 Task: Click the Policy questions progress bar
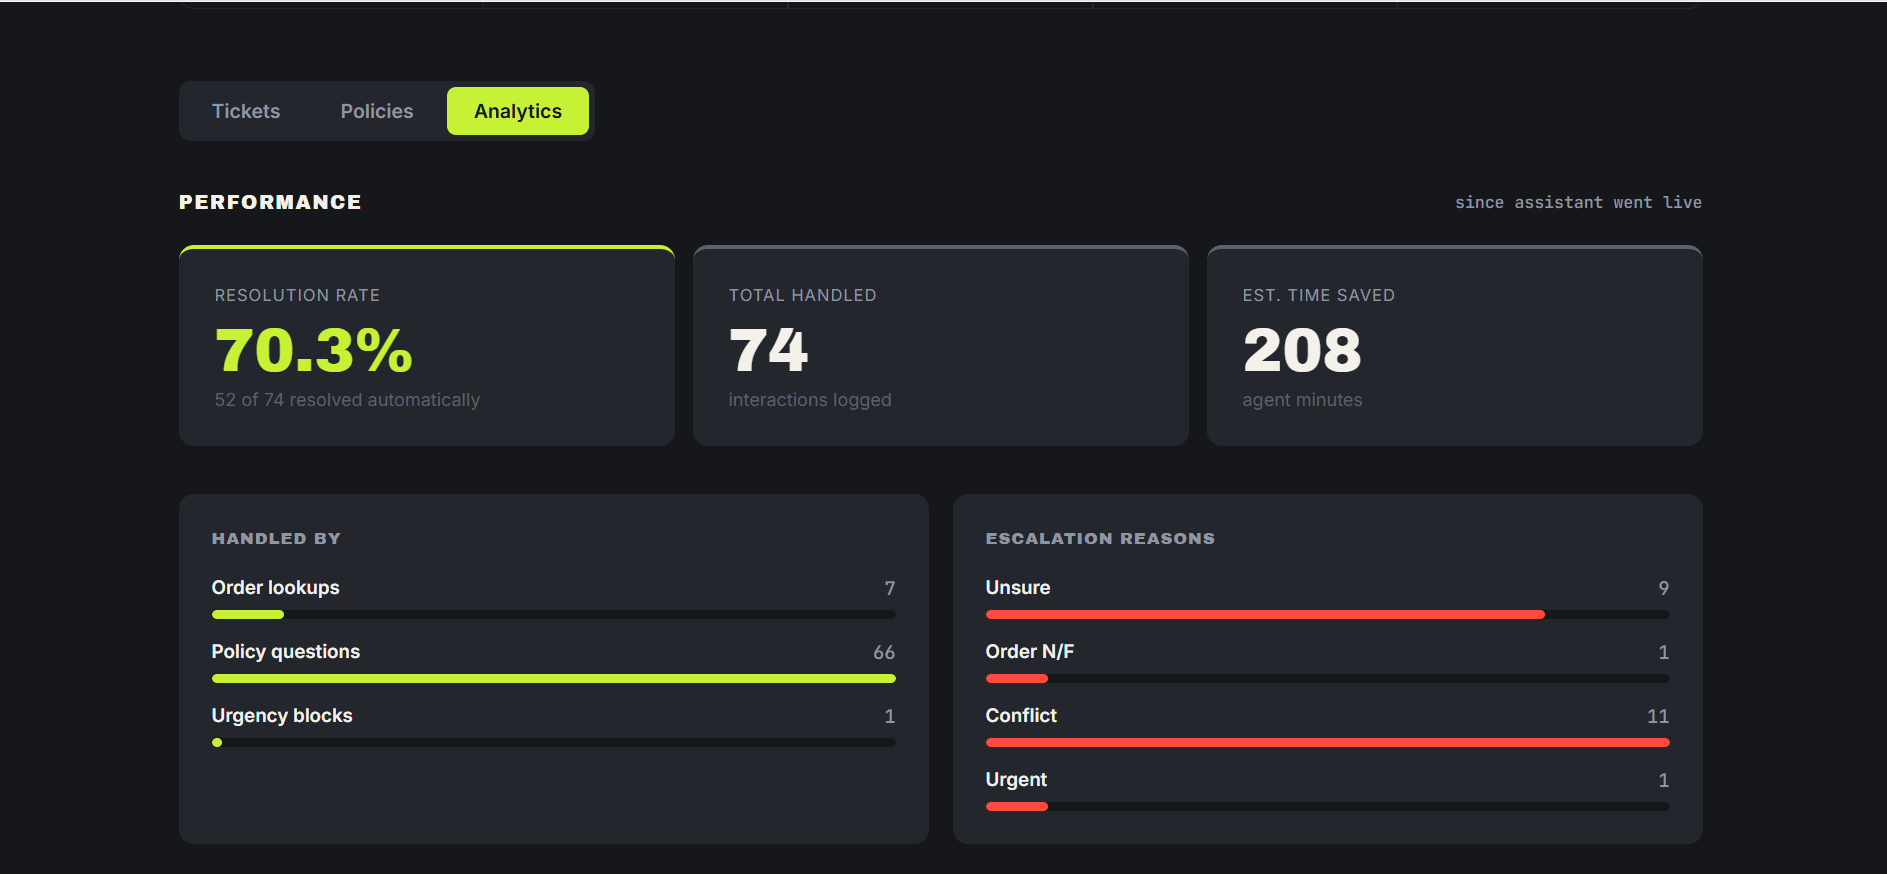pyautogui.click(x=554, y=679)
